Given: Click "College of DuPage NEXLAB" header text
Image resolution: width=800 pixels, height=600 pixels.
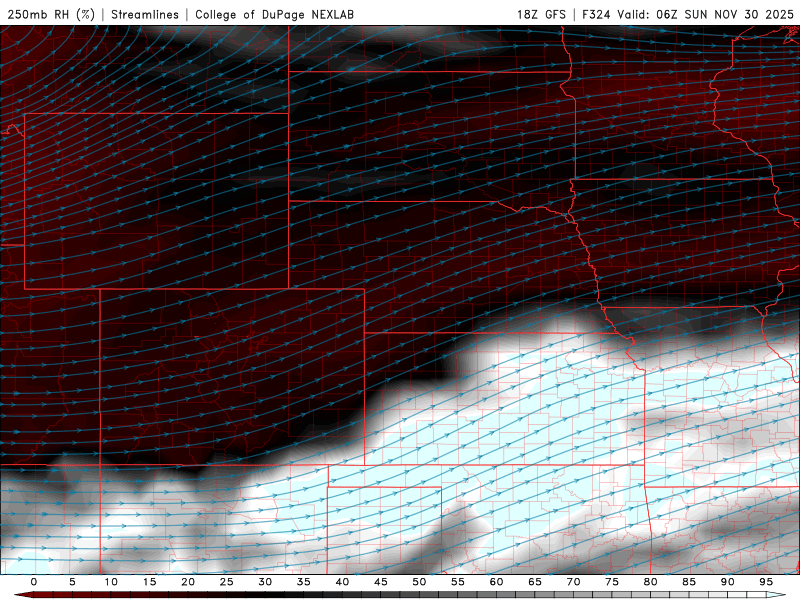Looking at the screenshot, I should click(x=274, y=14).
